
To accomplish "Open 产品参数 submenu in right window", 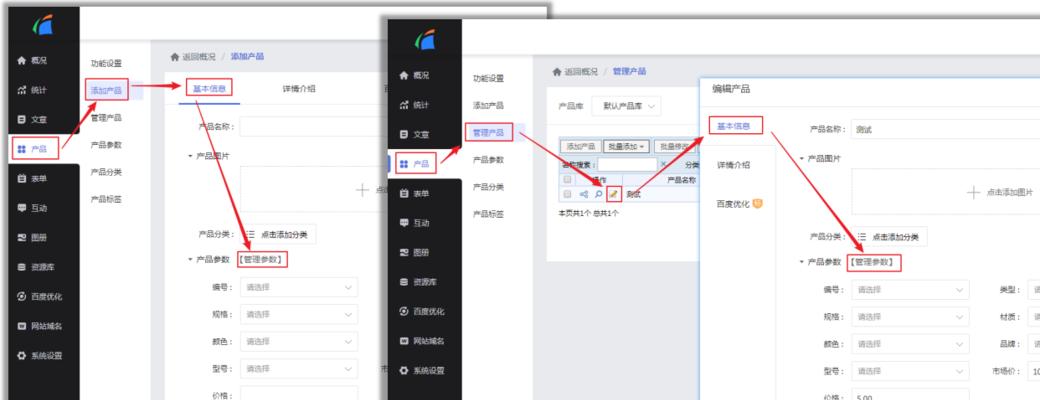I will (488, 160).
